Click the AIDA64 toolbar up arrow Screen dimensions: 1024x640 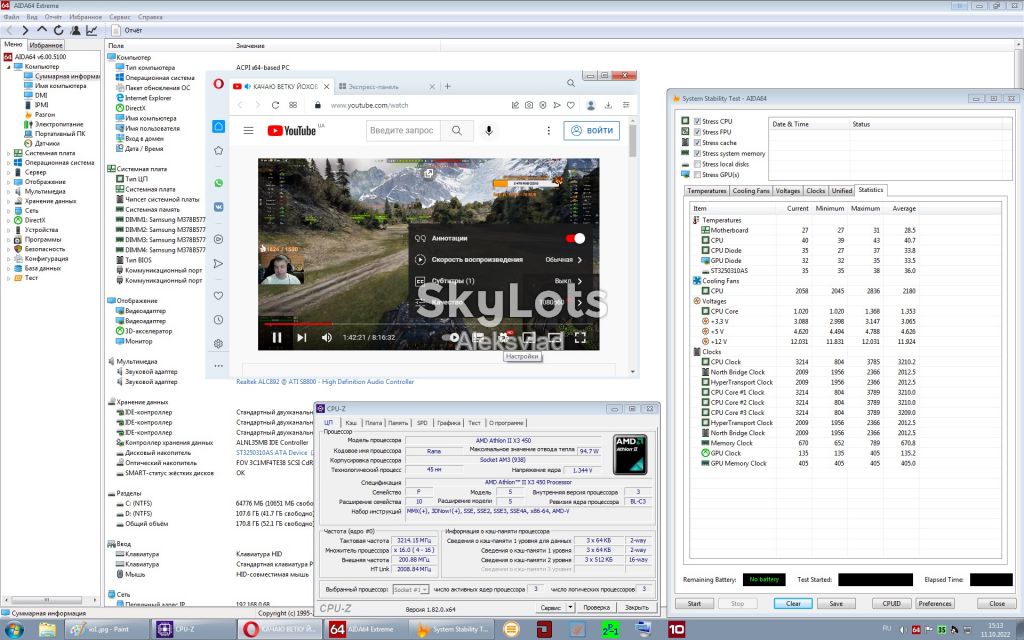(42, 30)
